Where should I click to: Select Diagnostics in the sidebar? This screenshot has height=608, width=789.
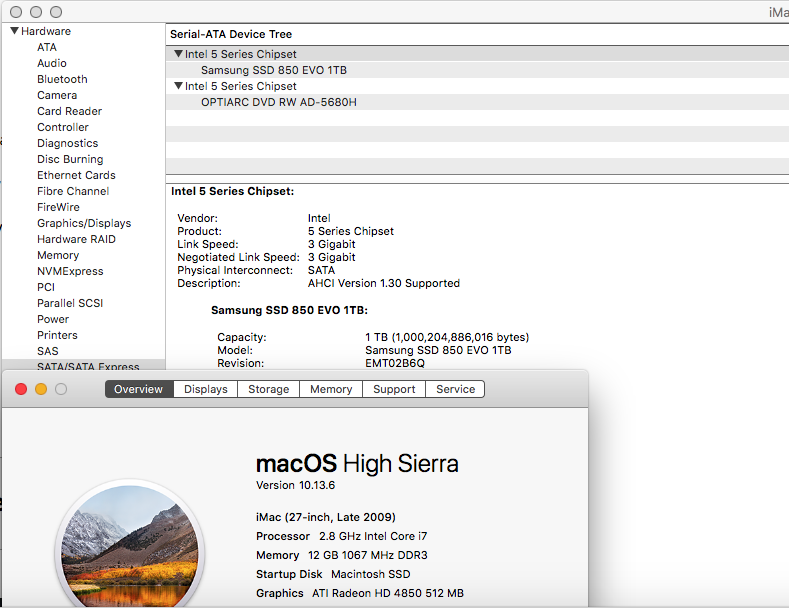(67, 143)
